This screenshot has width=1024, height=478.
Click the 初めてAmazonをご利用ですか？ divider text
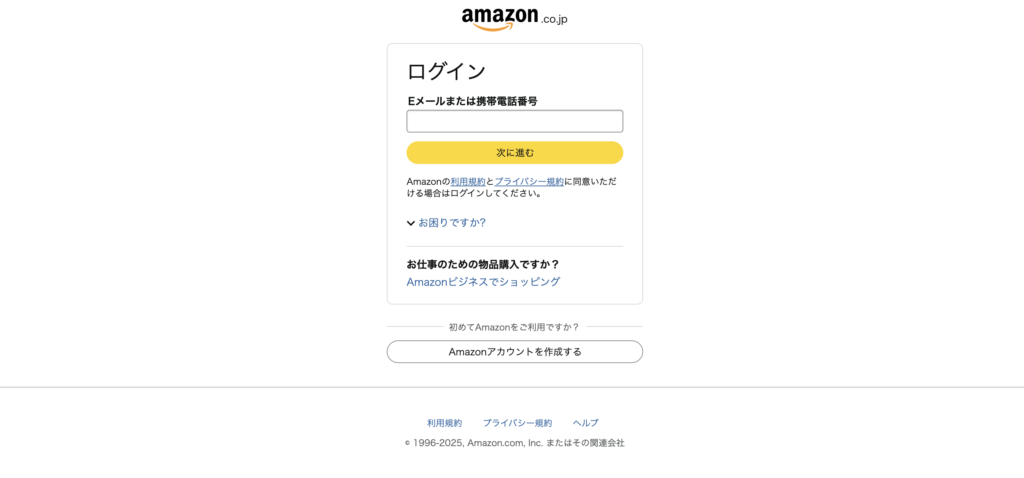[x=515, y=327]
